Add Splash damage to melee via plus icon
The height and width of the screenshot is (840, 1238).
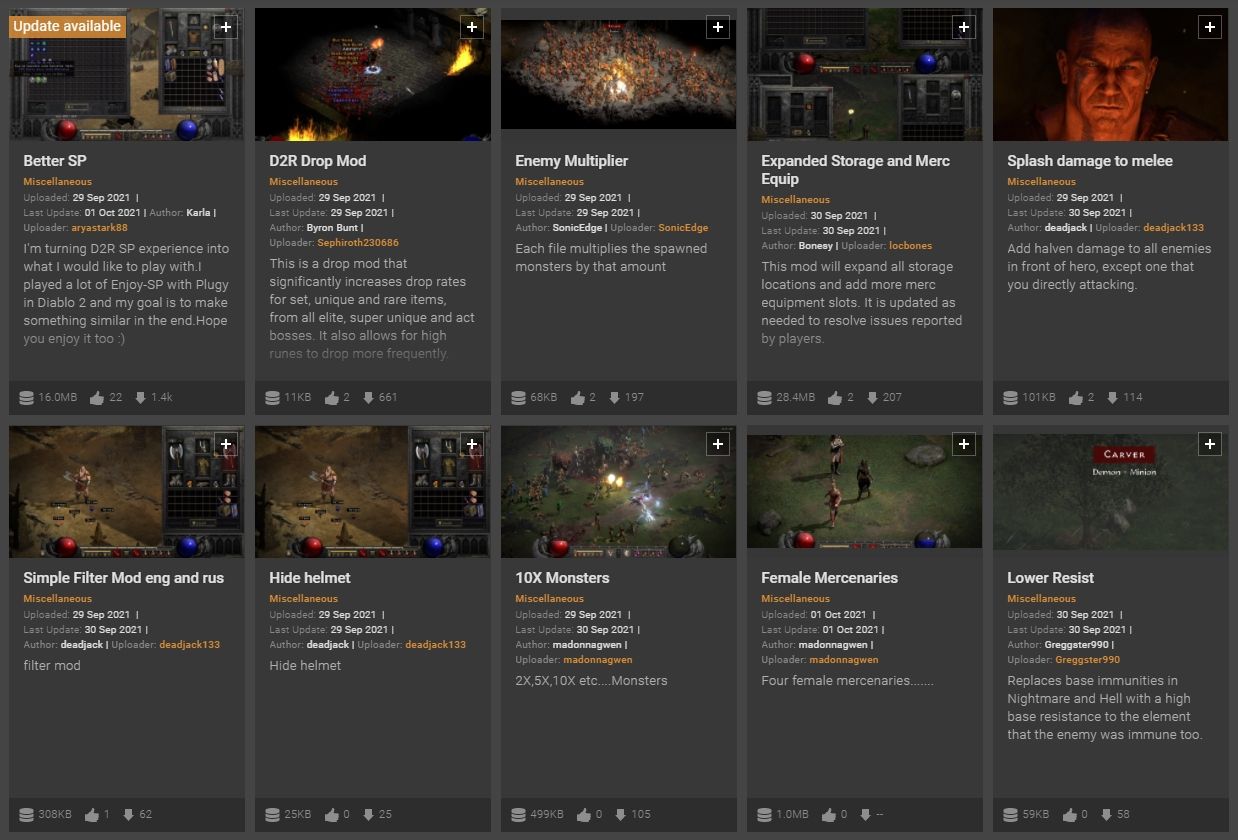[x=1210, y=27]
